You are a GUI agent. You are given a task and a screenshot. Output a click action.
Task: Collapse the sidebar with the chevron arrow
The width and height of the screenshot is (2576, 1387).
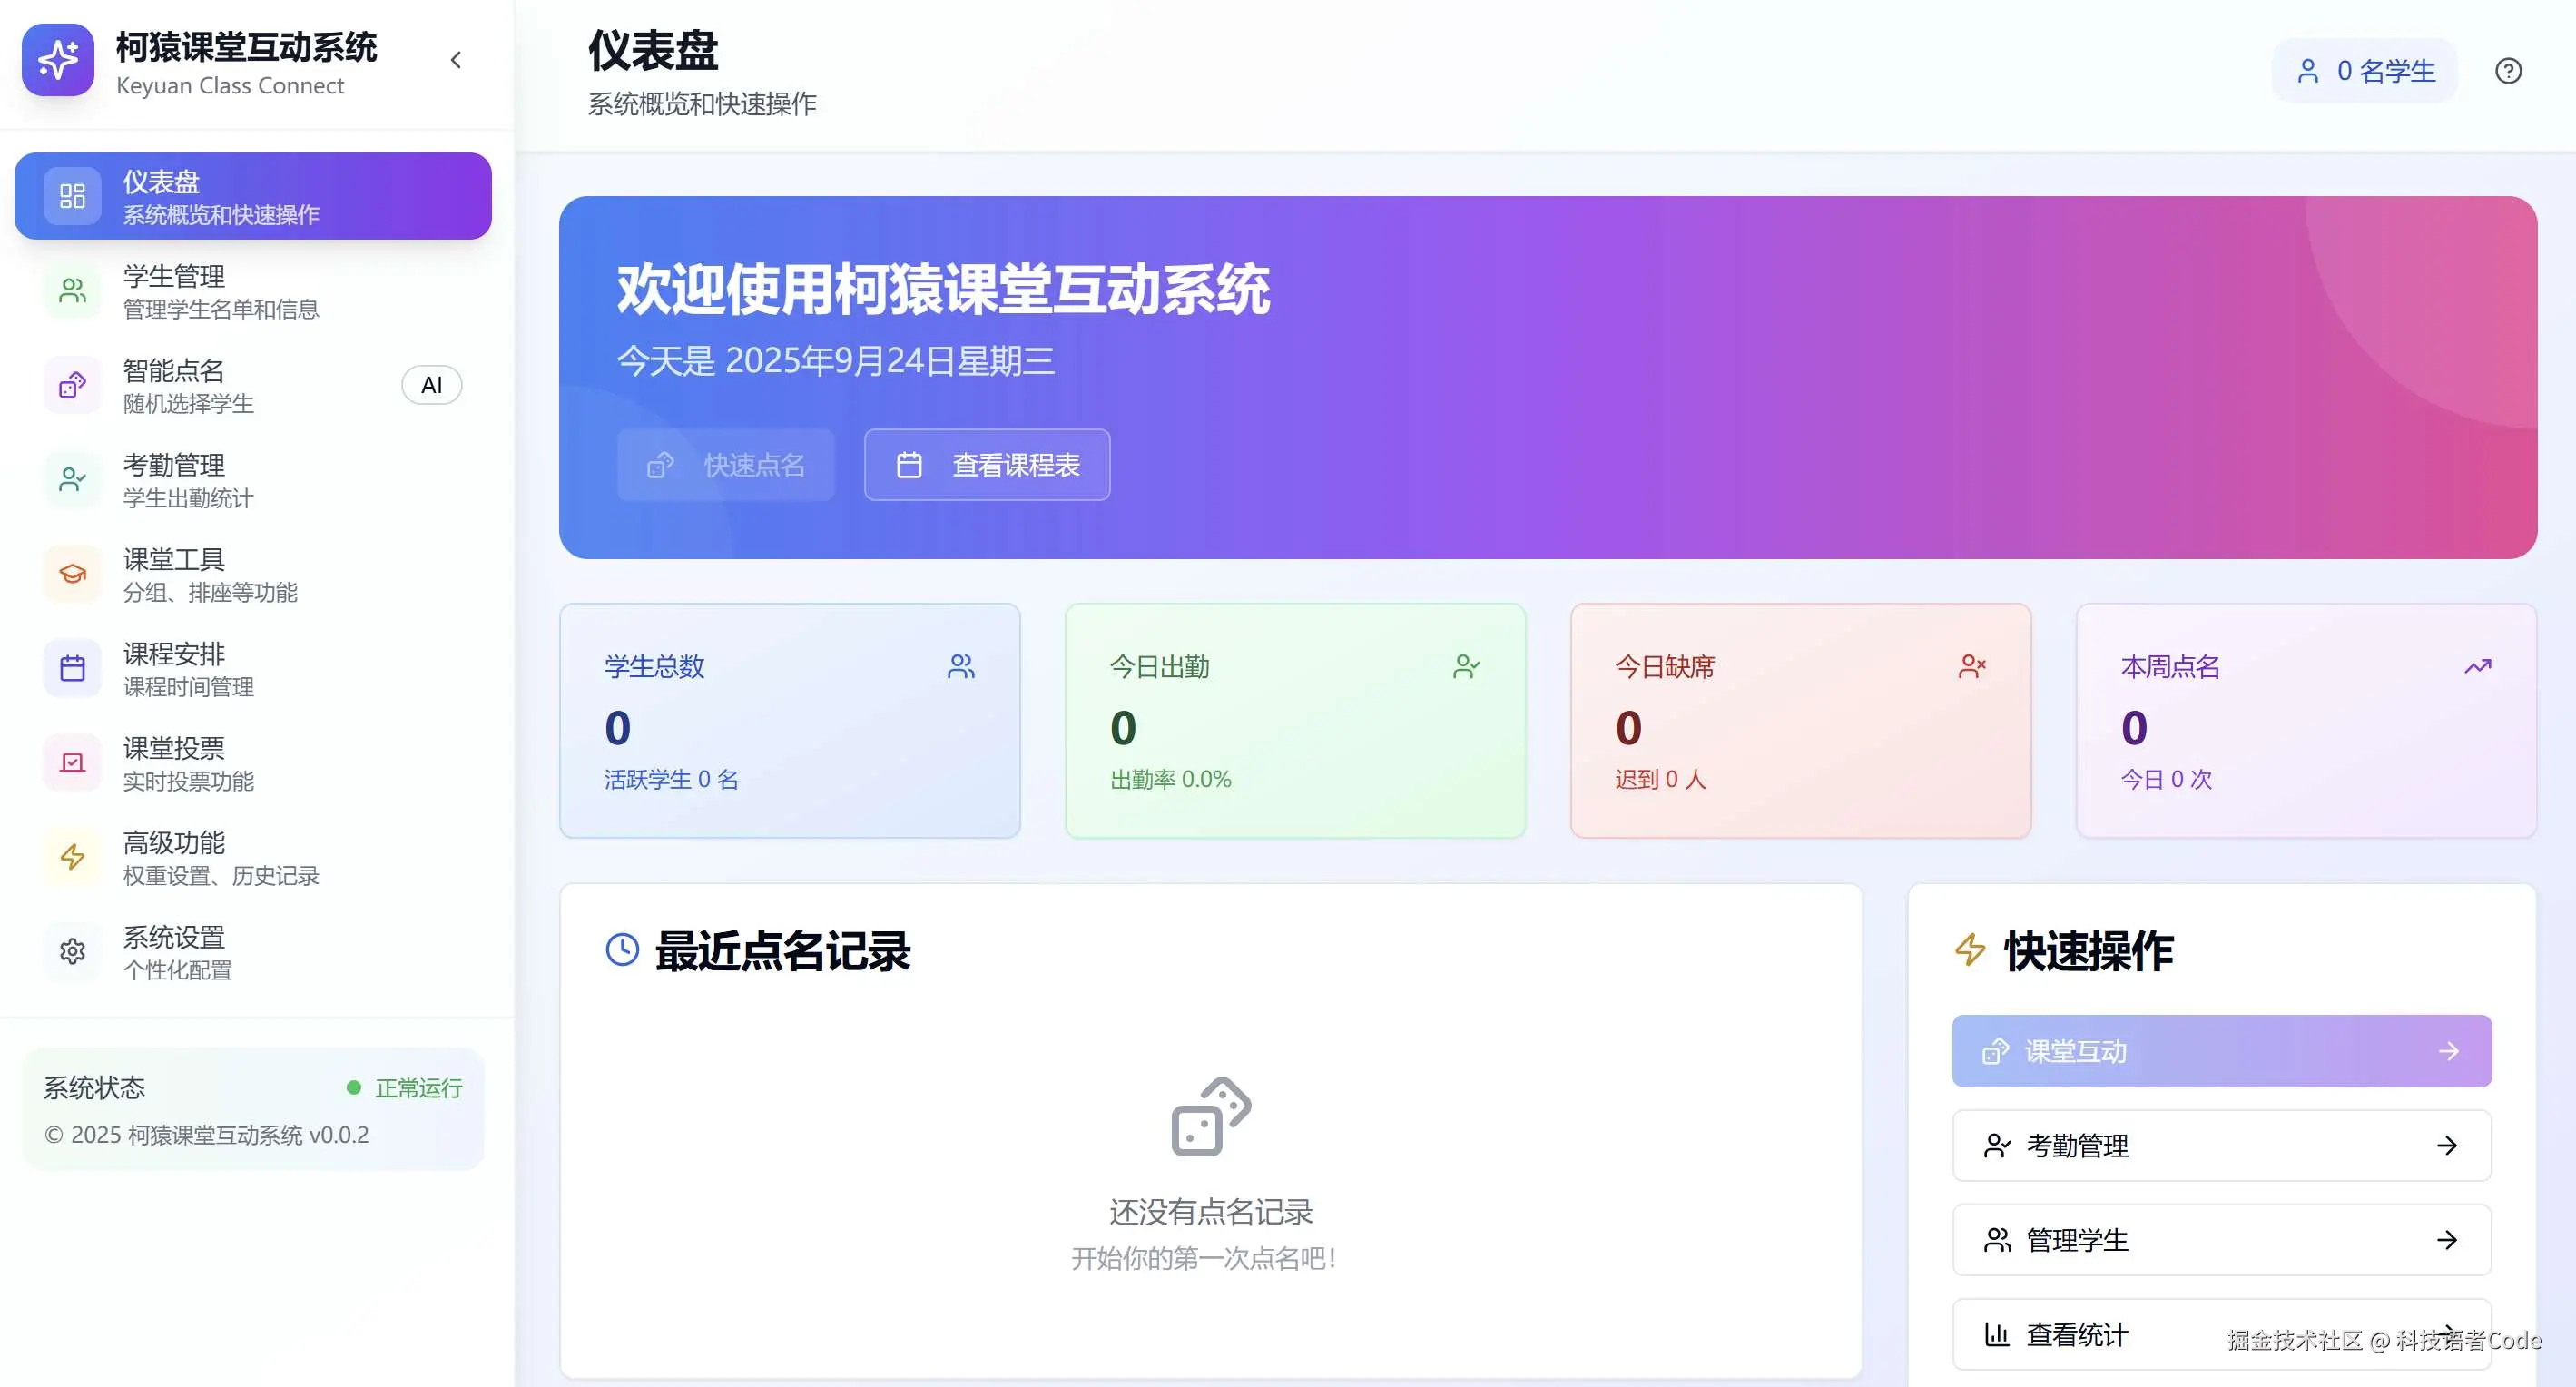tap(456, 60)
